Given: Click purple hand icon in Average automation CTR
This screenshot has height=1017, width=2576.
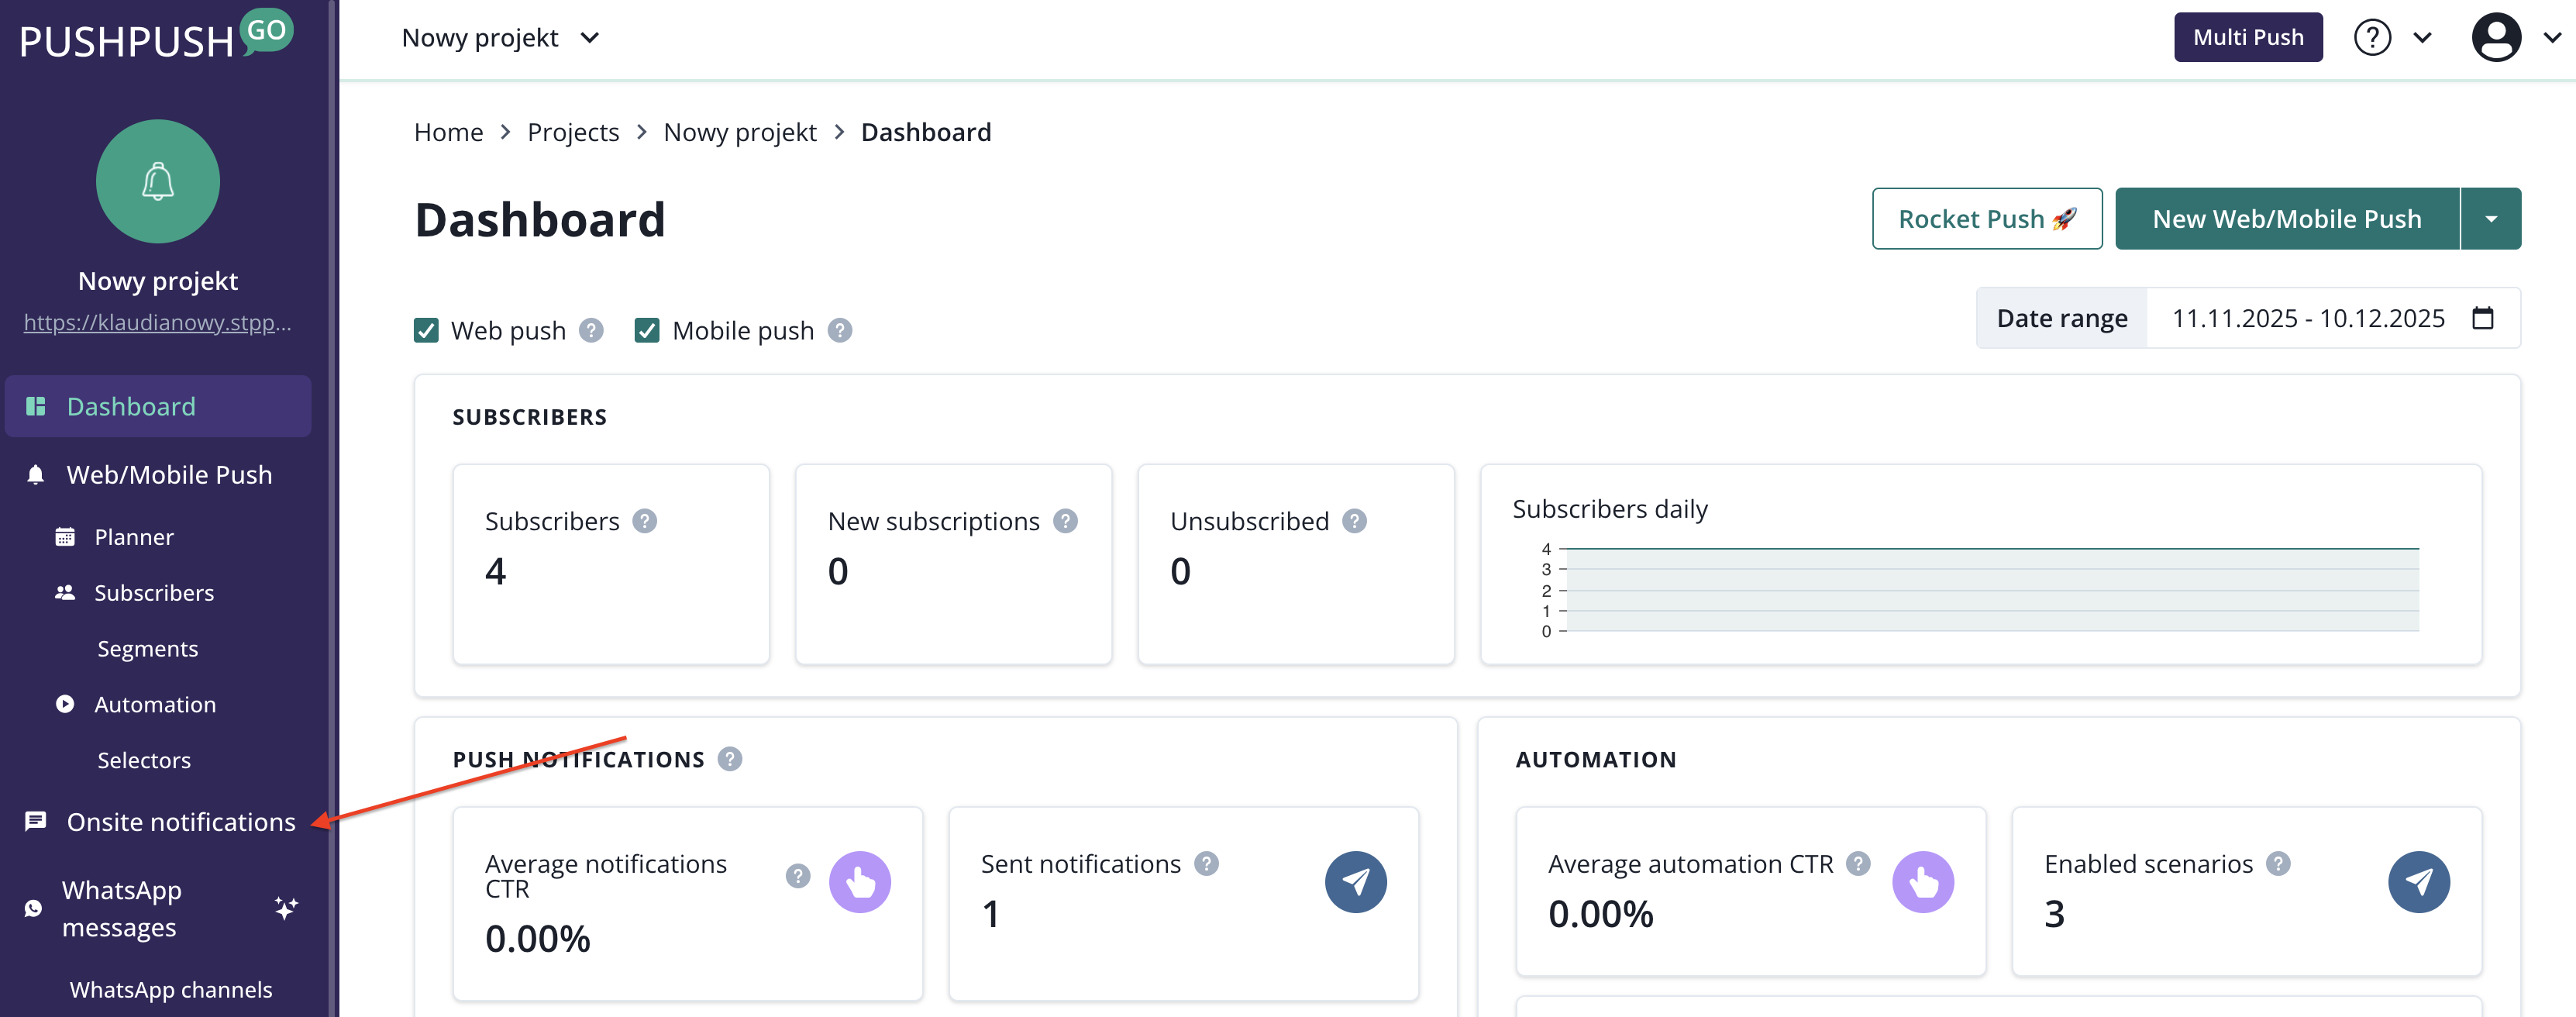Looking at the screenshot, I should 1922,882.
